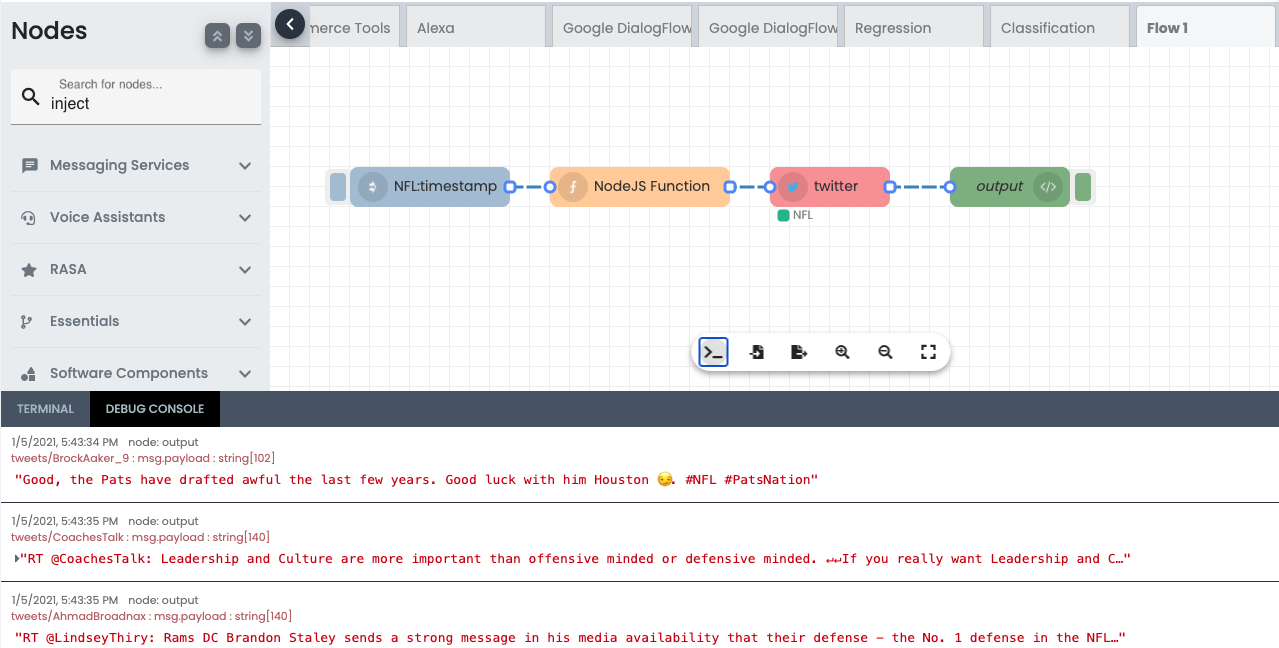Image resolution: width=1279 pixels, height=648 pixels.
Task: Fit flow to fullscreen view
Action: [x=928, y=352]
